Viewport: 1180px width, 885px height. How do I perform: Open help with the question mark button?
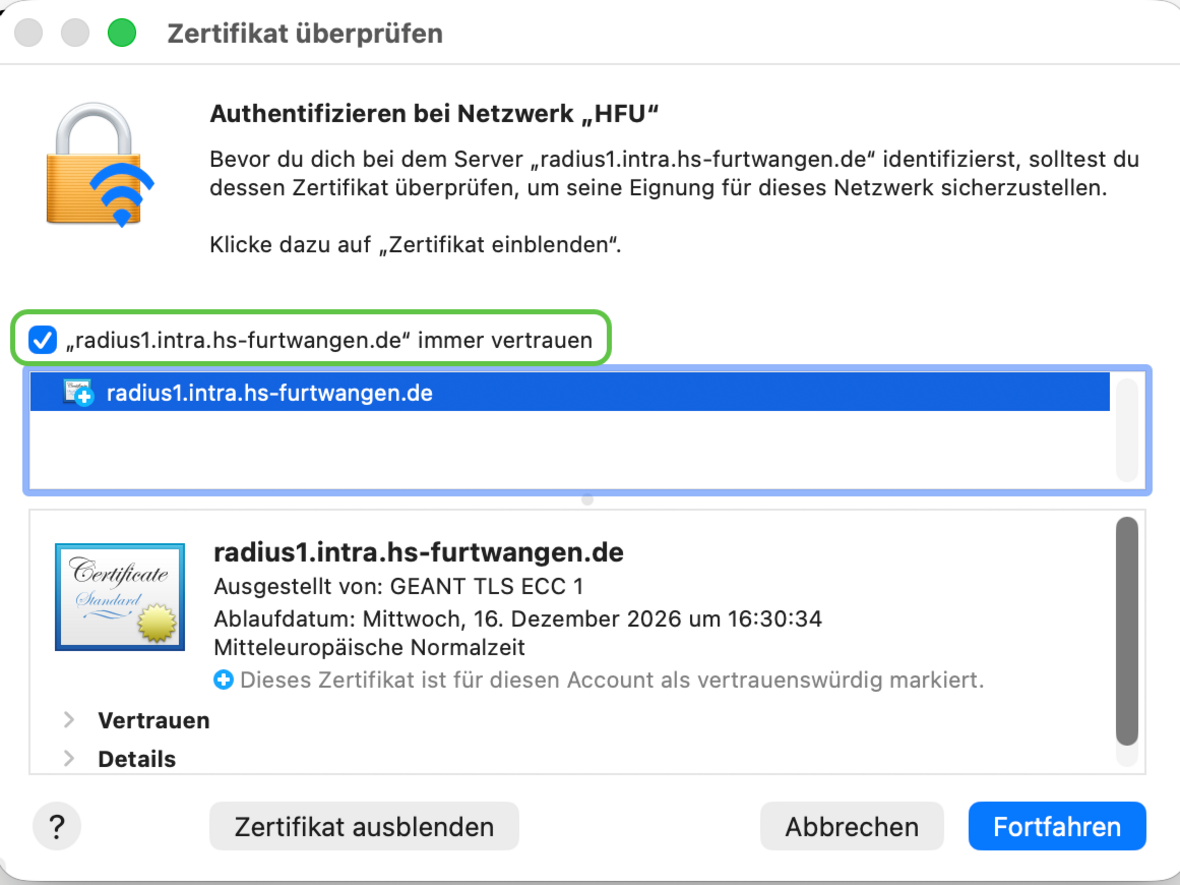coord(57,827)
